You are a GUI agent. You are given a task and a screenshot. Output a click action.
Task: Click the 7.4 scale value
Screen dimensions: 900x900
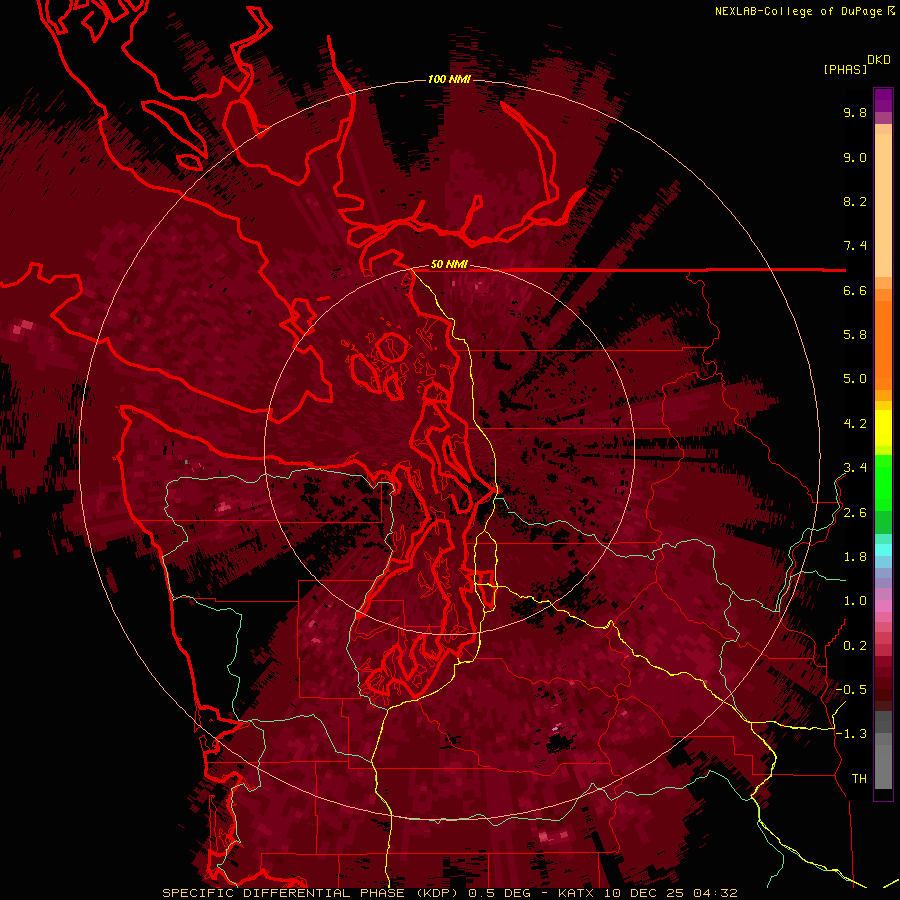coord(855,246)
